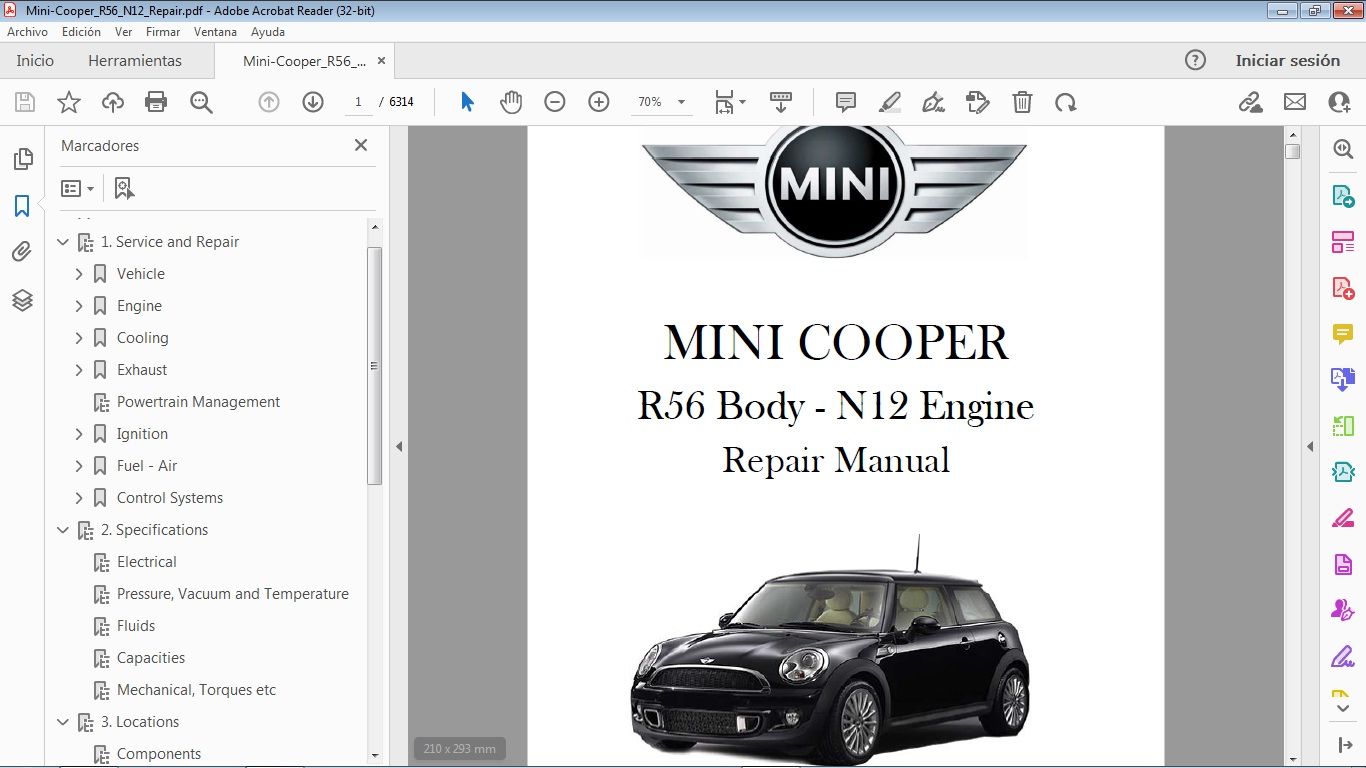Image resolution: width=1366 pixels, height=768 pixels.
Task: Collapse the Service and Repair bookmark
Action: click(x=63, y=241)
